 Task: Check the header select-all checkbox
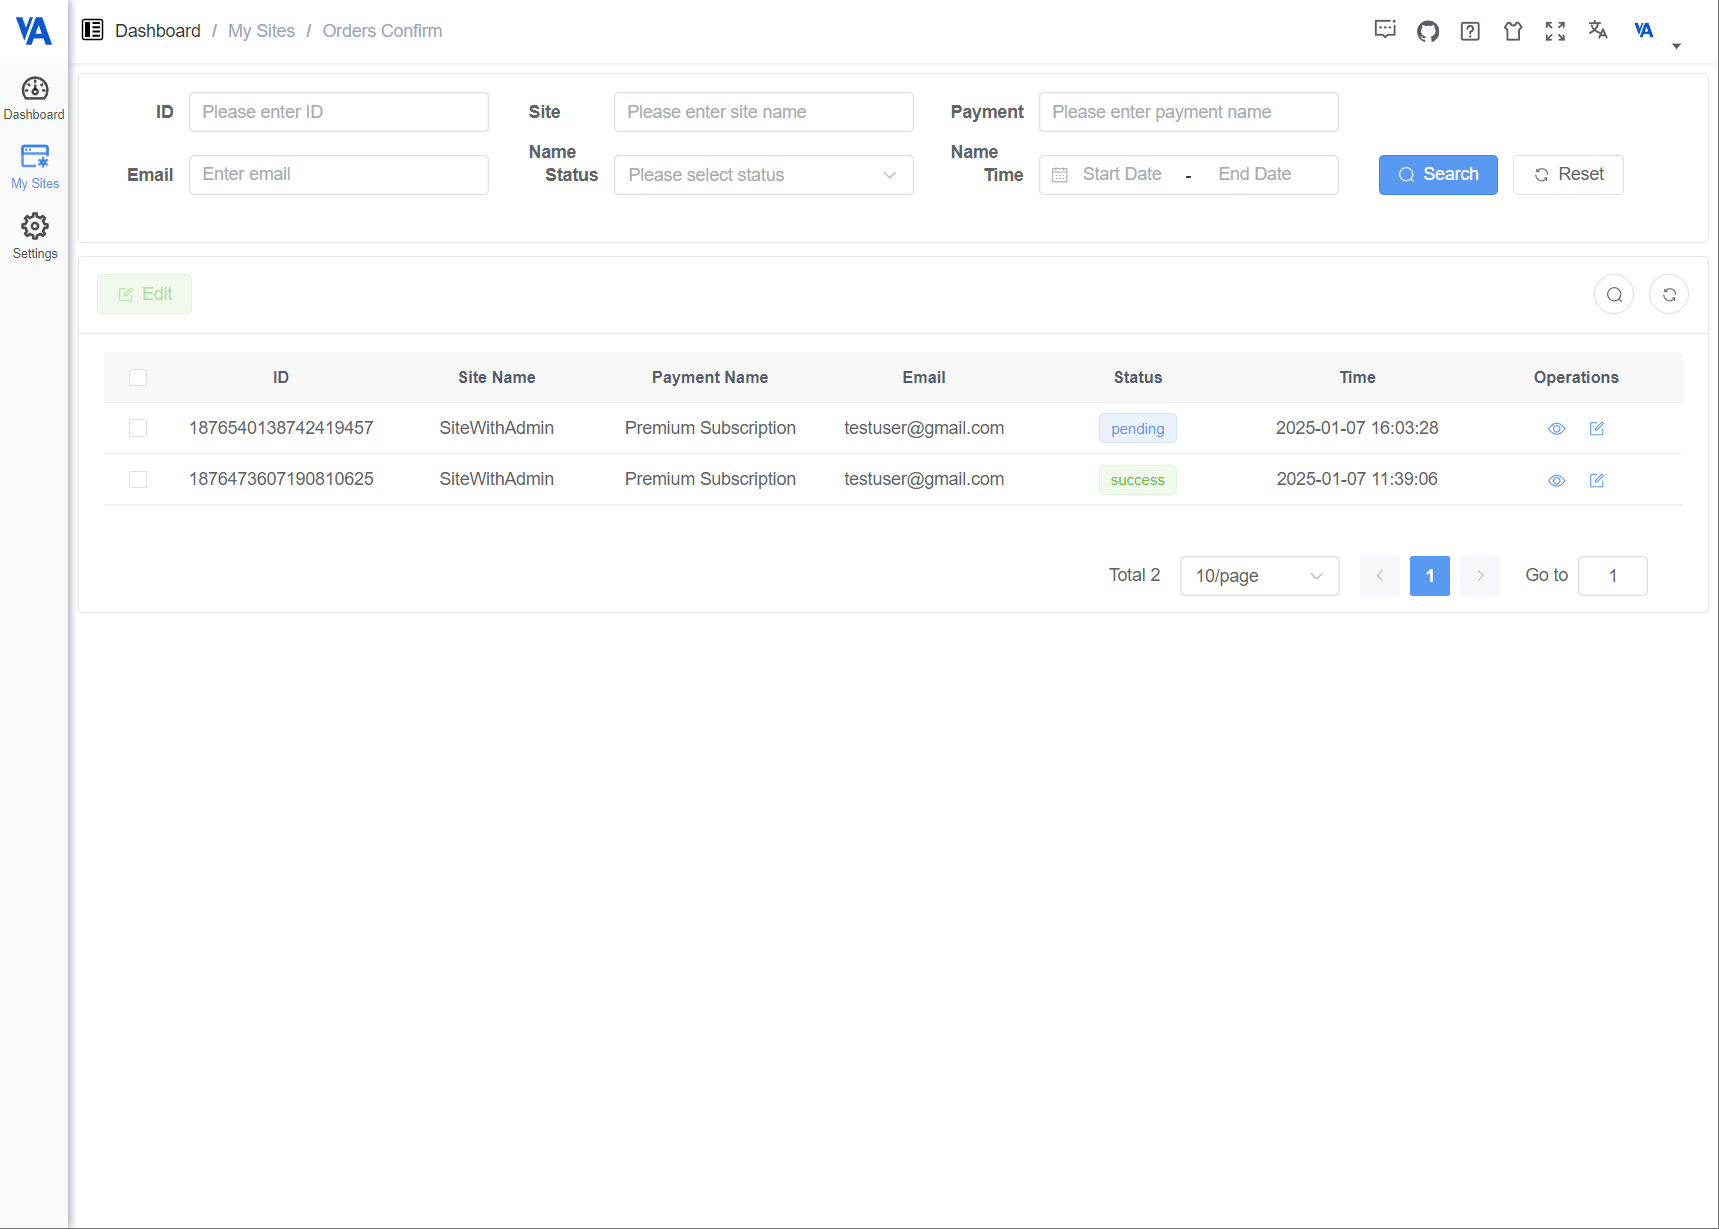(x=138, y=377)
